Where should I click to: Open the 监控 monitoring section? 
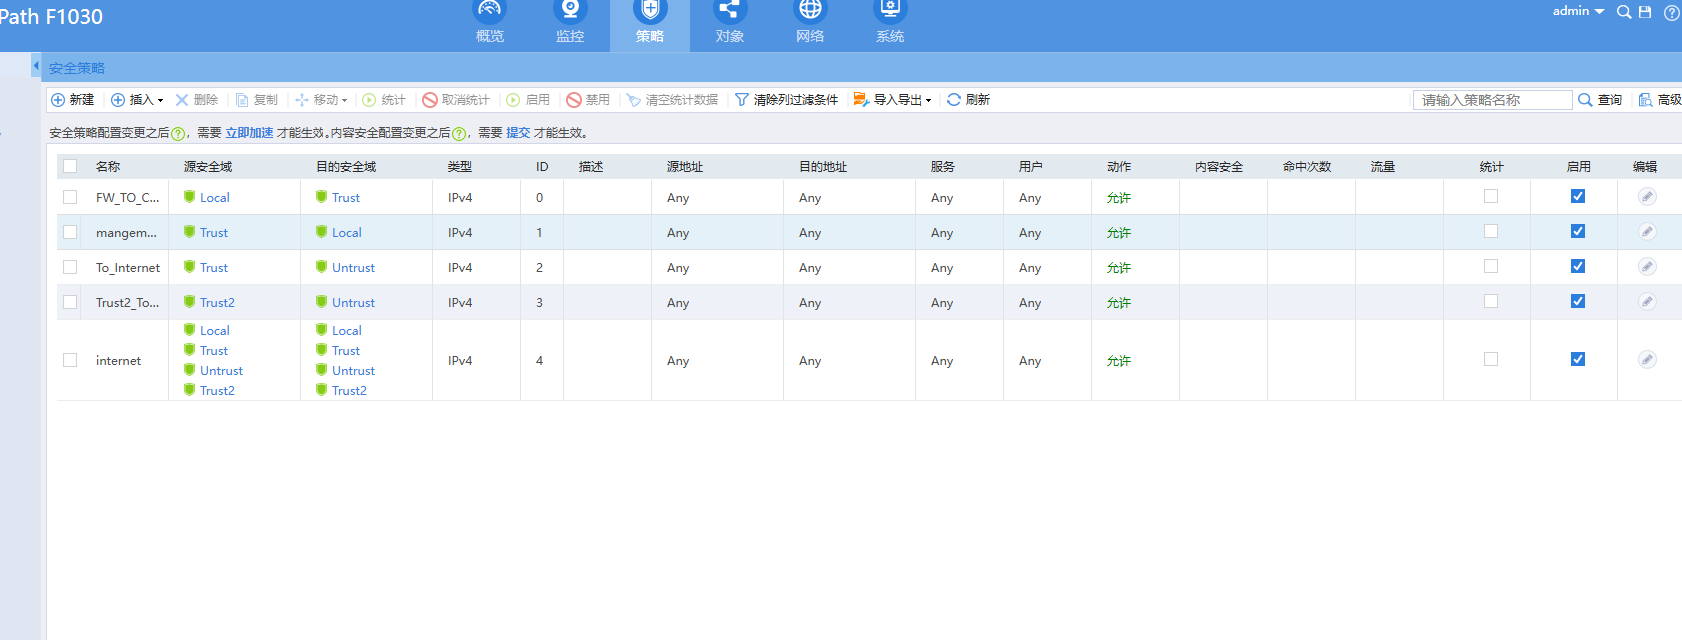tap(570, 24)
